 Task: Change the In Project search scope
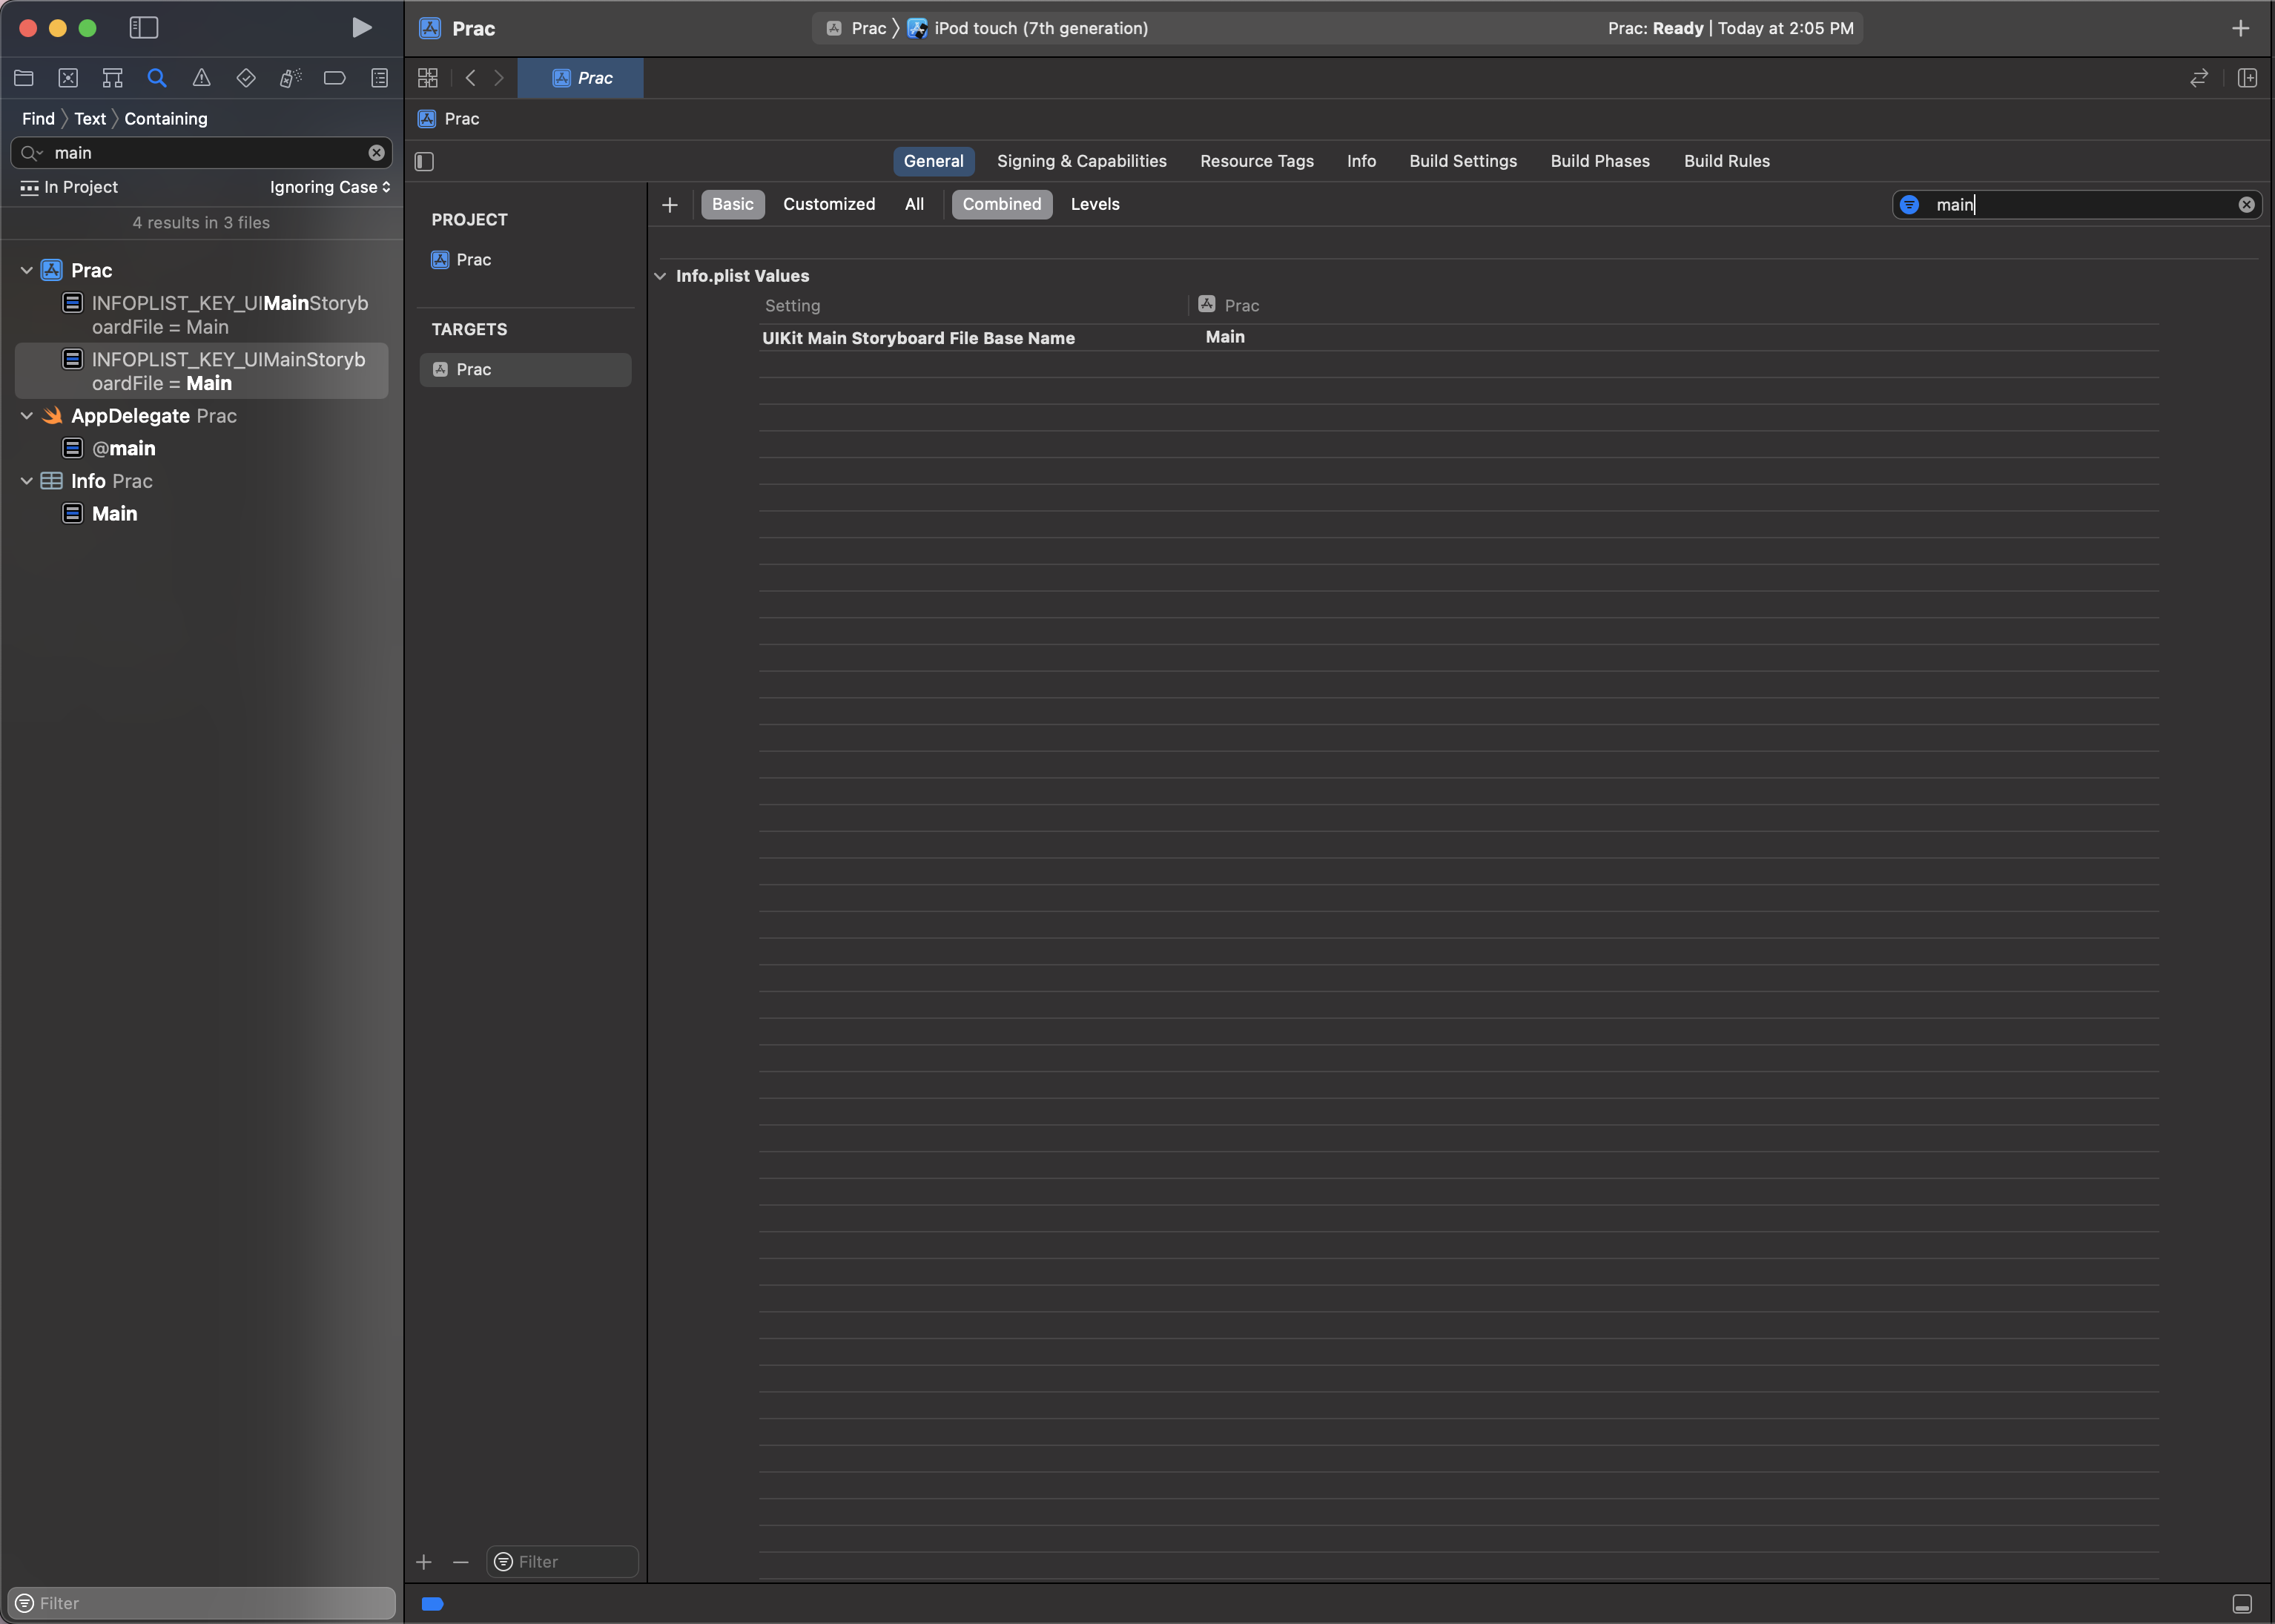[x=69, y=187]
